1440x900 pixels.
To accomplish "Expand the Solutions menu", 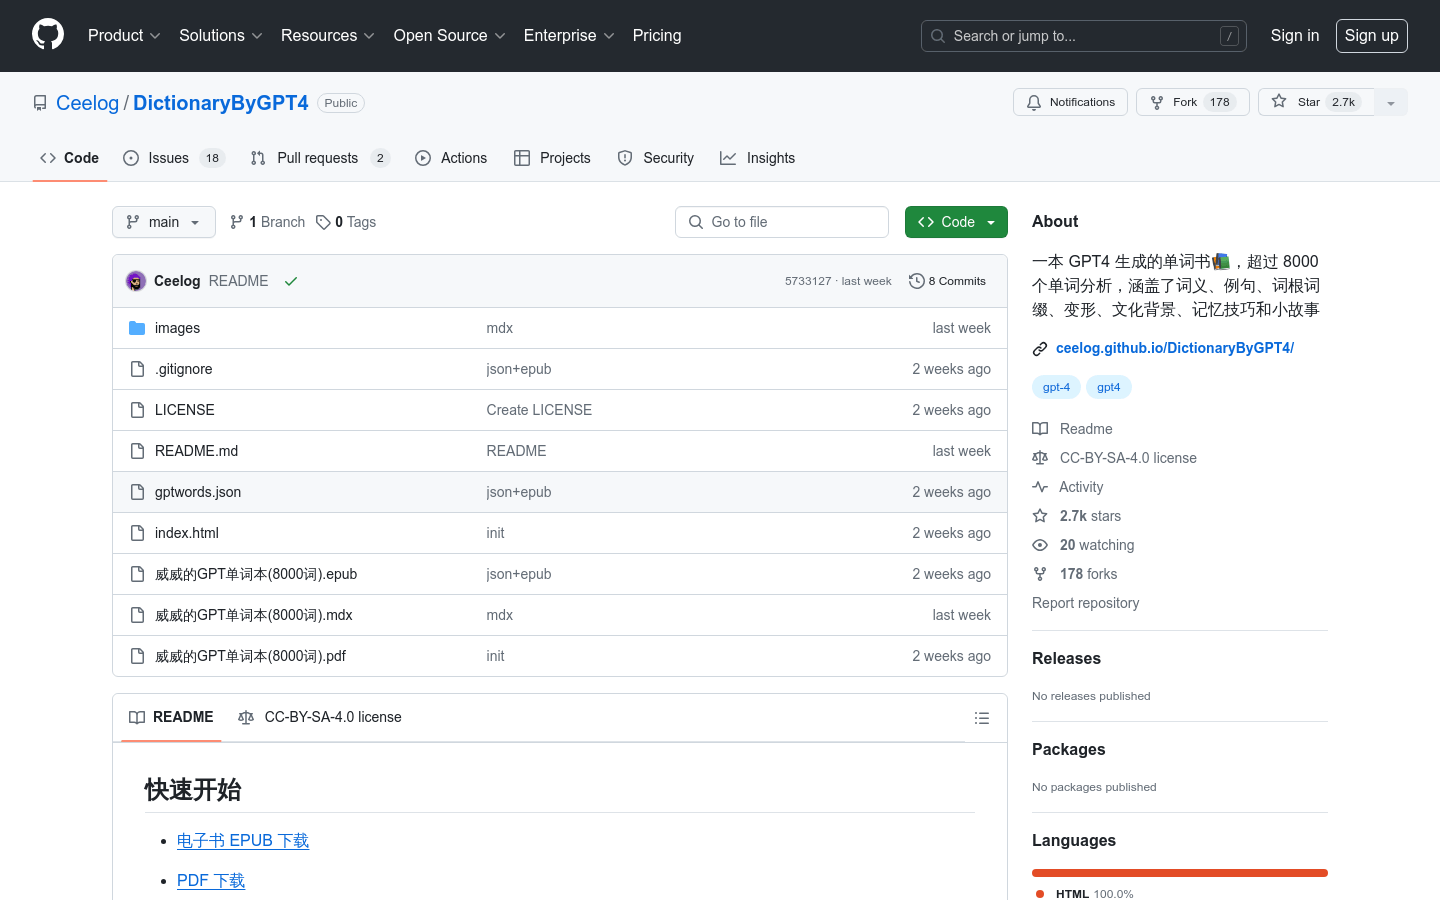I will (221, 36).
